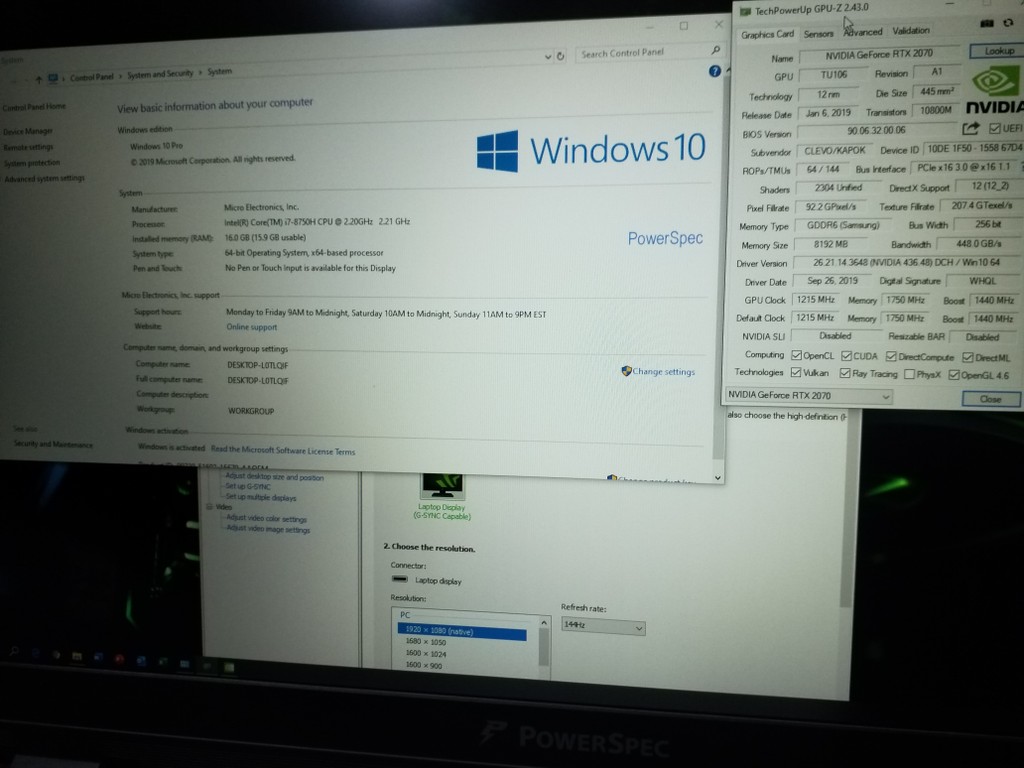Toggle the CUDA checkbox
The height and width of the screenshot is (768, 1024).
tap(846, 356)
